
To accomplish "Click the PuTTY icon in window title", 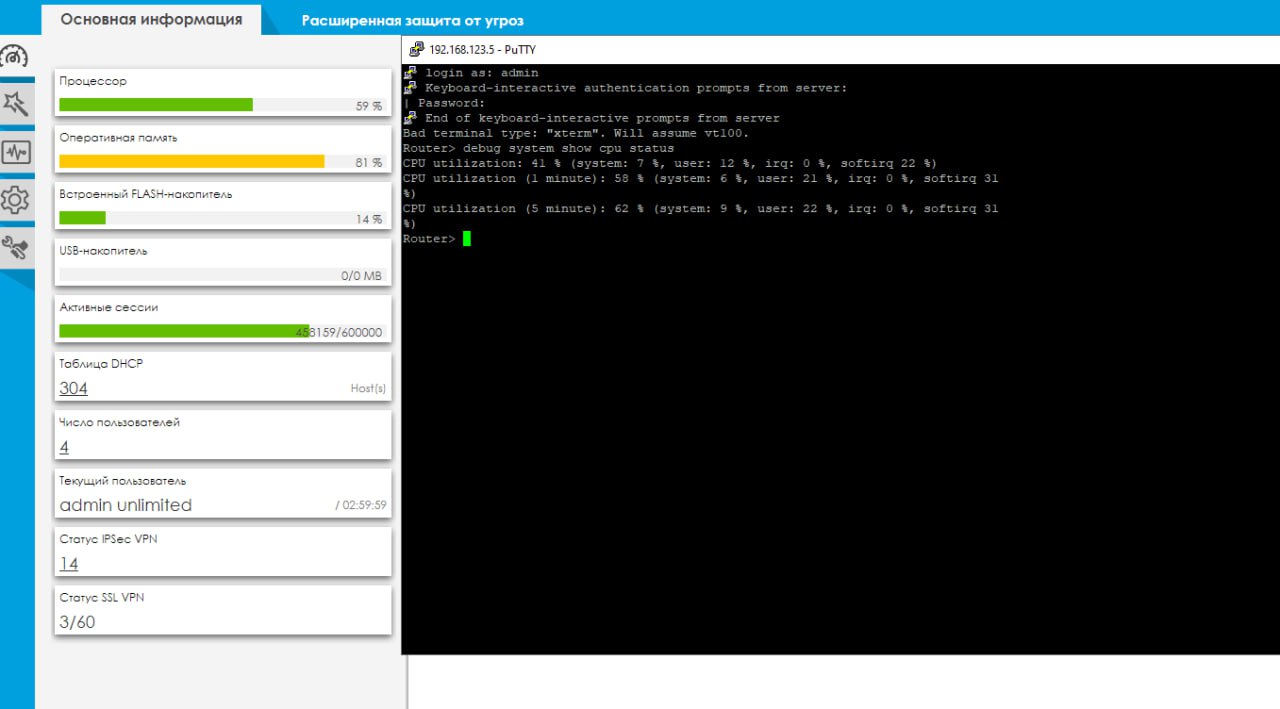I will coord(417,49).
